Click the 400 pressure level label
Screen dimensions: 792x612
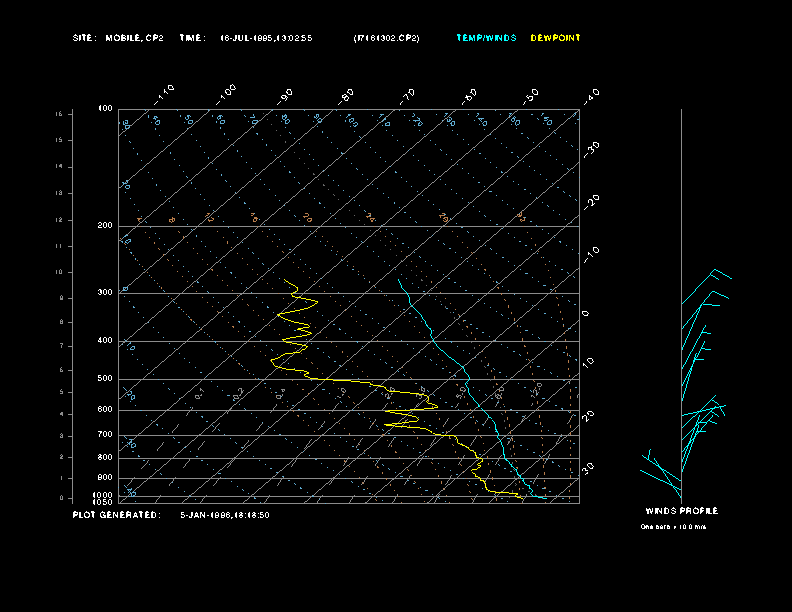point(105,340)
